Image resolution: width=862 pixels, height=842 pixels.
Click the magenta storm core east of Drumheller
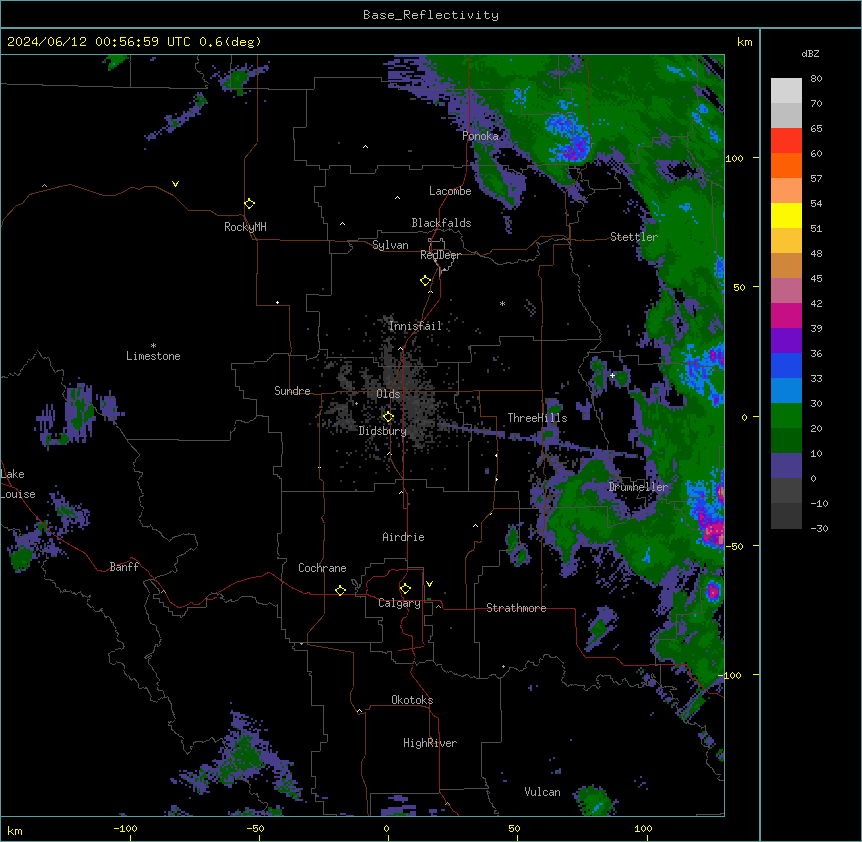(713, 531)
